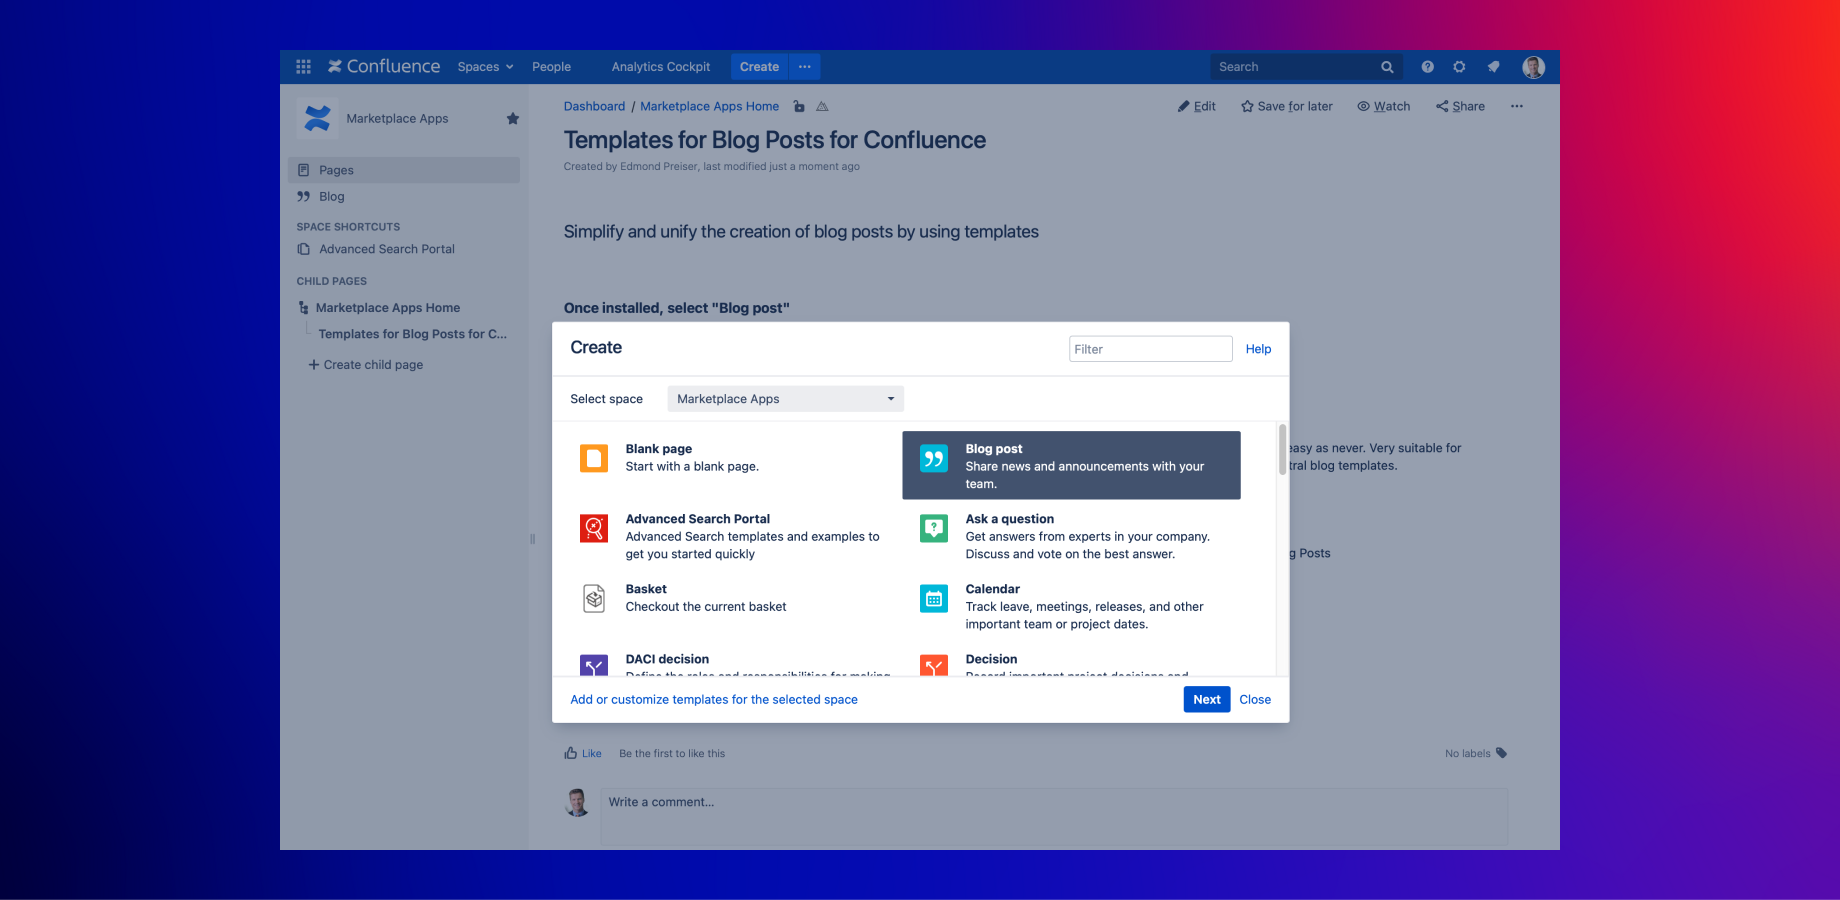Select the DACI decision template icon
Screen dimensions: 1840x900
(594, 665)
